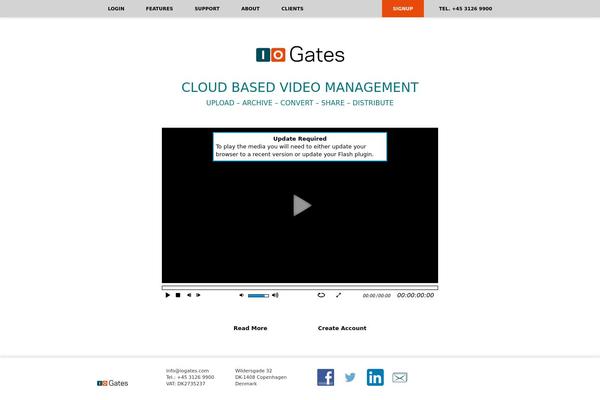600x400 pixels.
Task: Click the Update Required message box
Action: (x=300, y=147)
